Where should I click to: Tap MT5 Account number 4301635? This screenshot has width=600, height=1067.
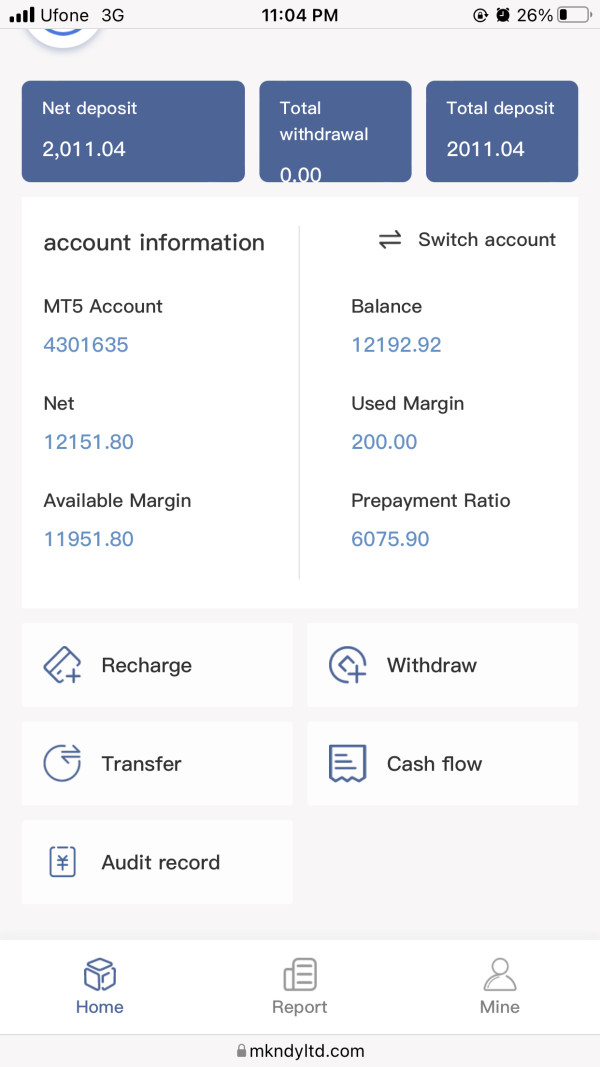point(86,345)
